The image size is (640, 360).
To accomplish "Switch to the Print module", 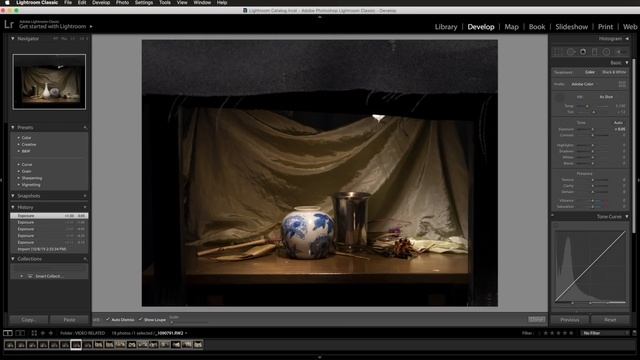I will click(x=605, y=27).
